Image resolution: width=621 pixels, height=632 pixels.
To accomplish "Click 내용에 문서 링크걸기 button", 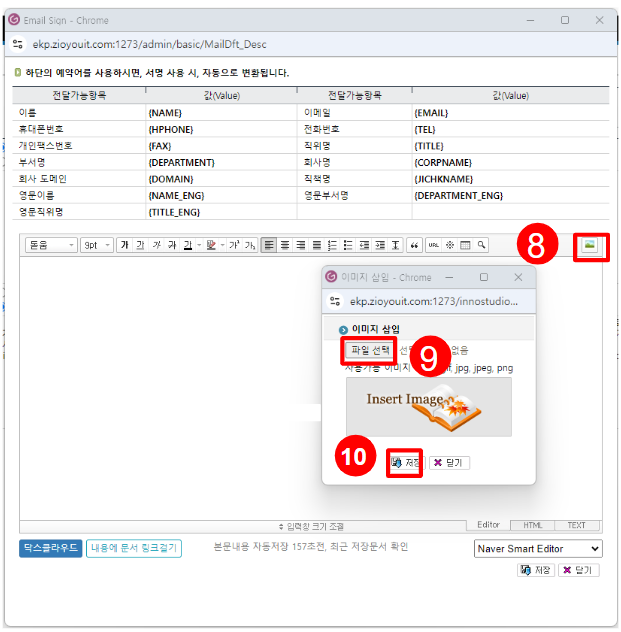I will pyautogui.click(x=134, y=548).
